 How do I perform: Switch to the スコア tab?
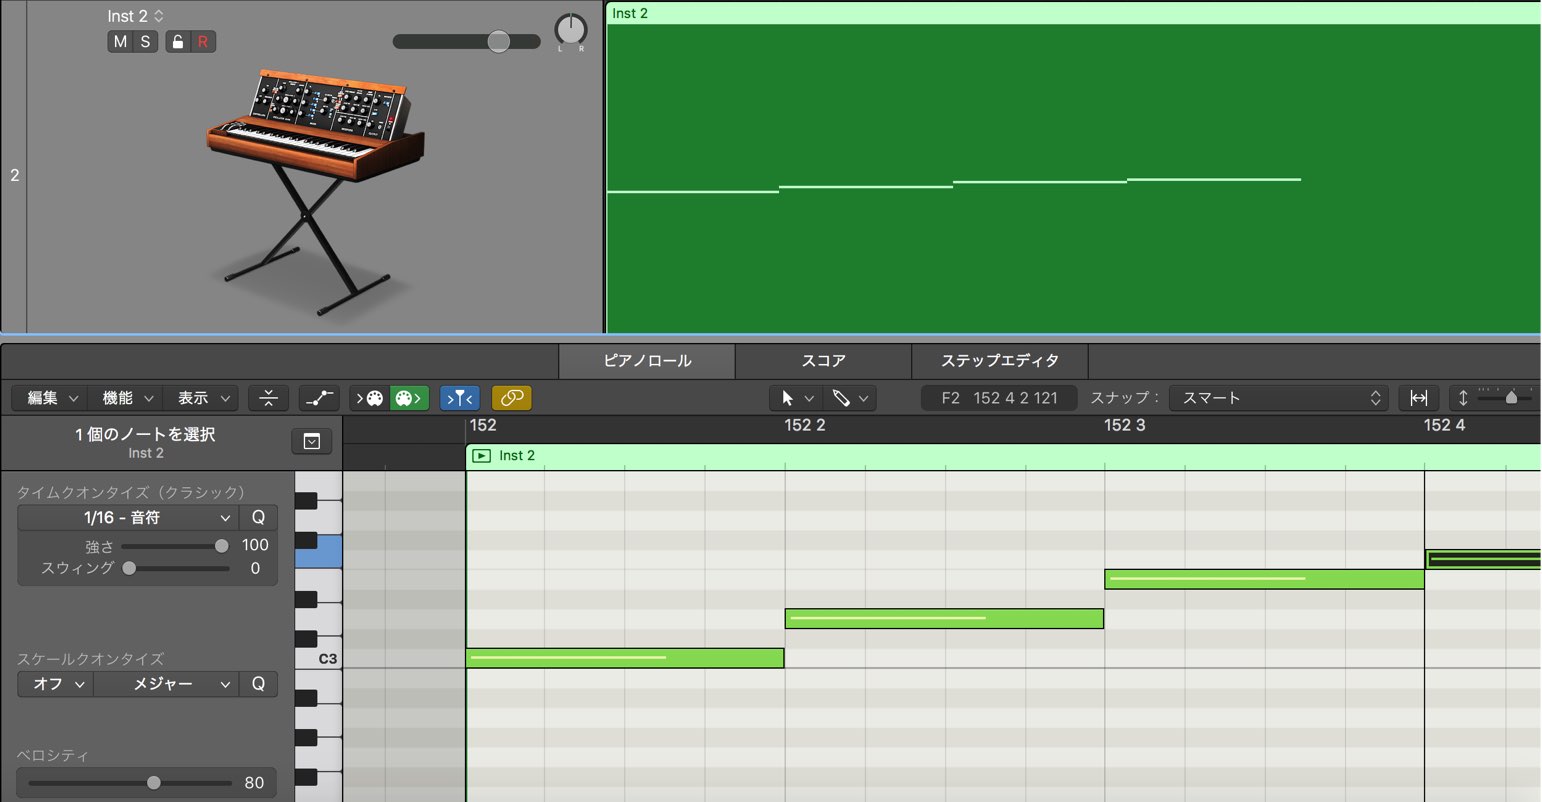[x=823, y=361]
